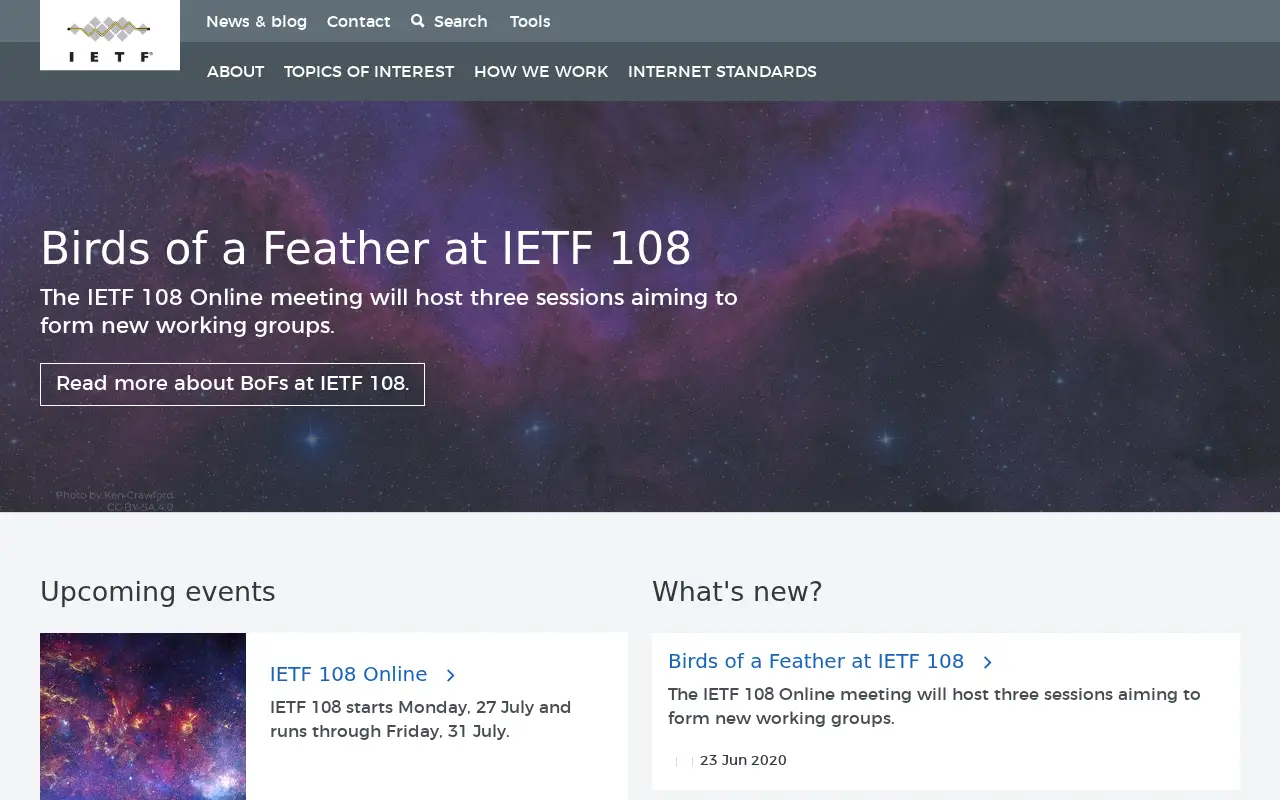Click Read more about BoFs at IETF 108

coord(232,384)
